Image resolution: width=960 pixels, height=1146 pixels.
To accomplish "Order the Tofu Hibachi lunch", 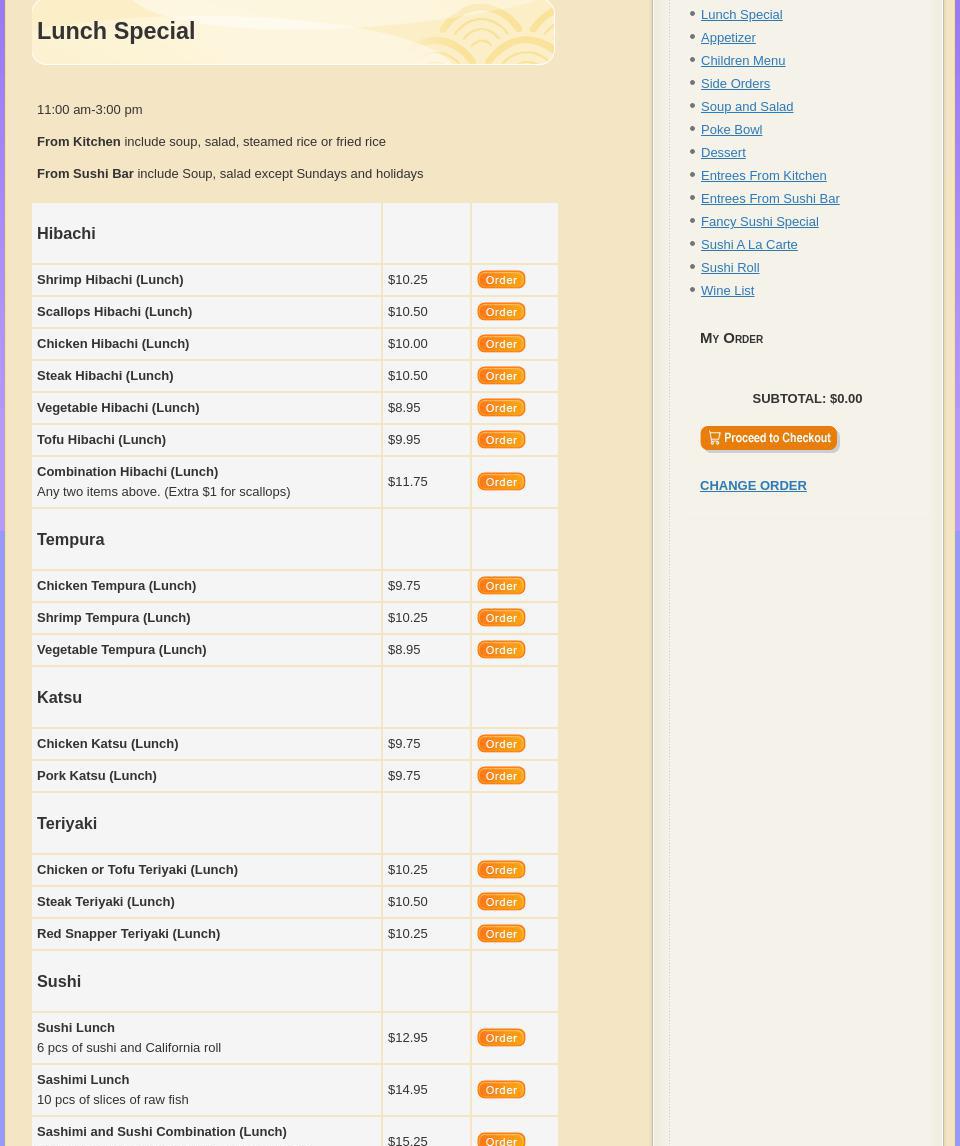I will [501, 440].
